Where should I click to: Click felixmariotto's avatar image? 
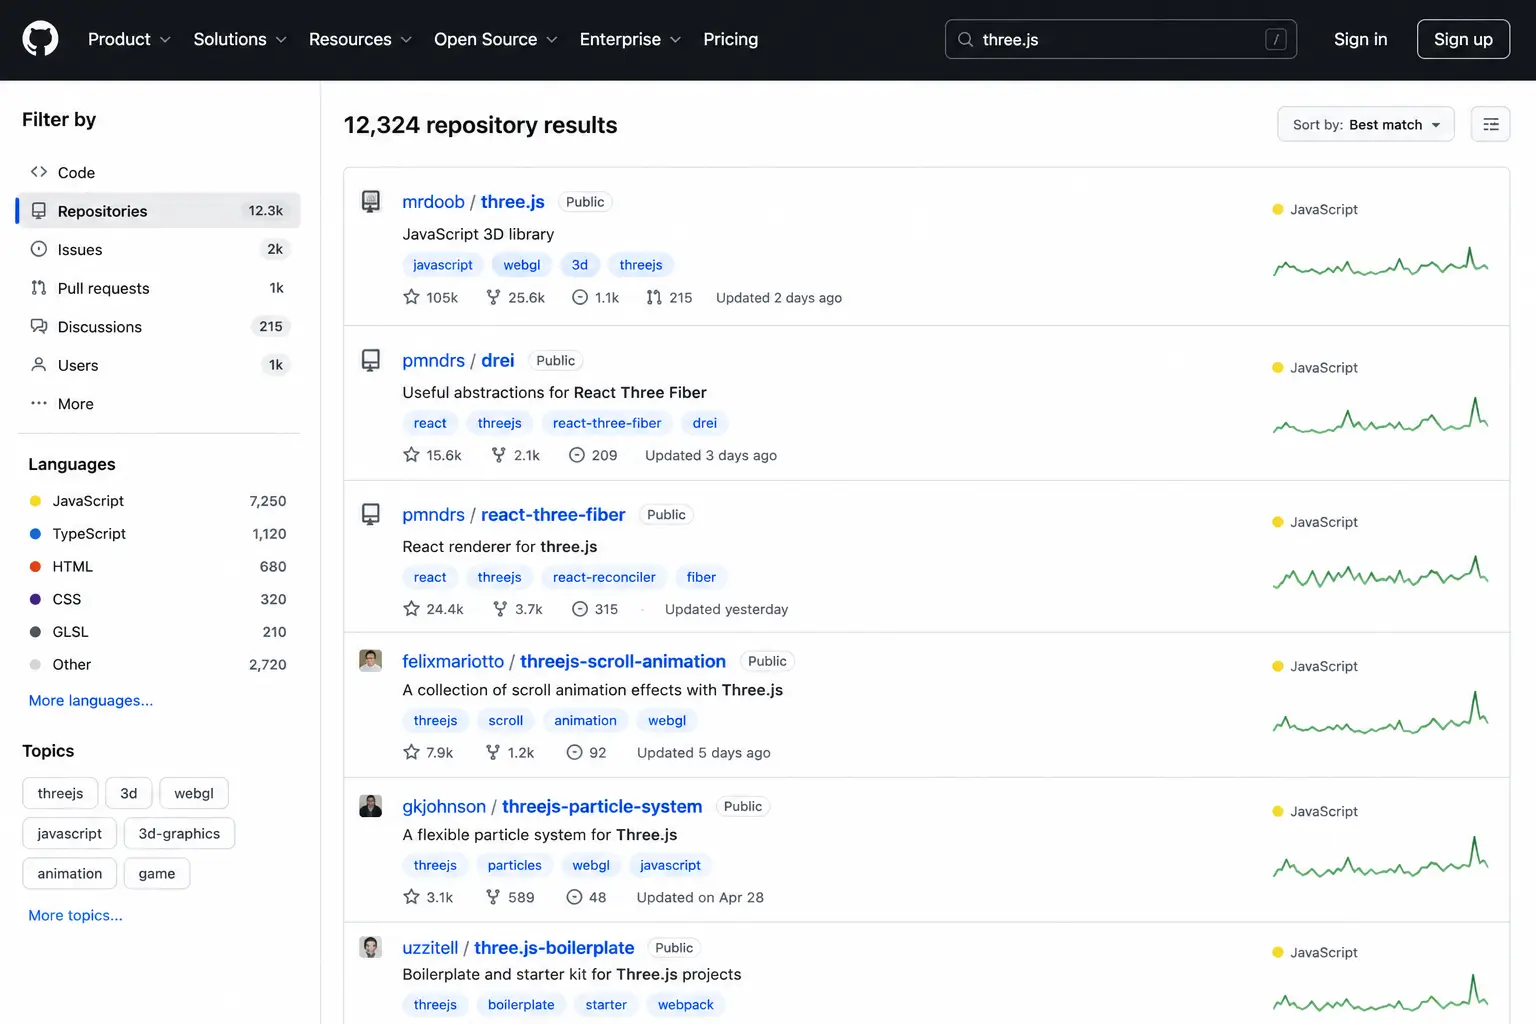[x=371, y=661]
